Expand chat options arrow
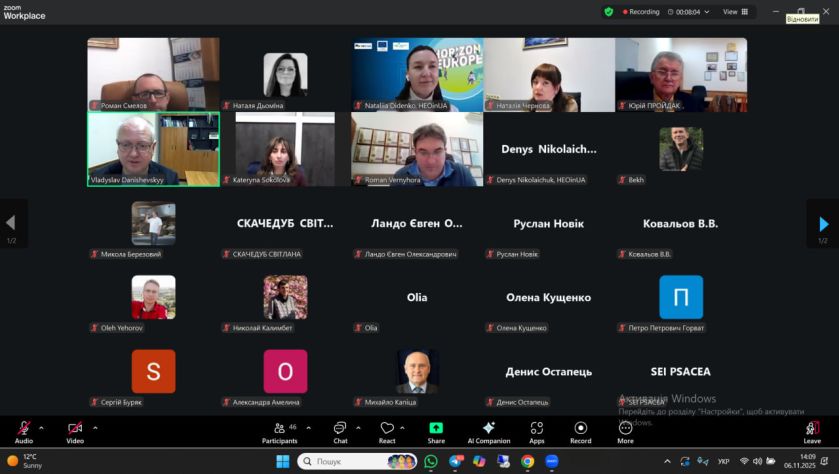The width and height of the screenshot is (839, 474). pyautogui.click(x=358, y=428)
